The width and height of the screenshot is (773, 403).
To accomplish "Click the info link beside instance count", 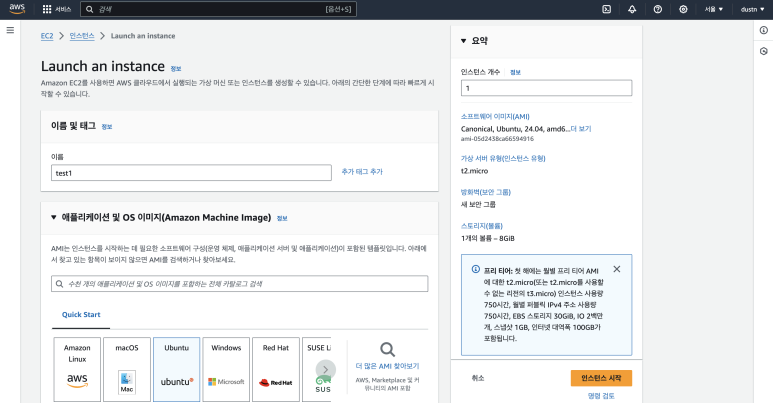I will 515,72.
